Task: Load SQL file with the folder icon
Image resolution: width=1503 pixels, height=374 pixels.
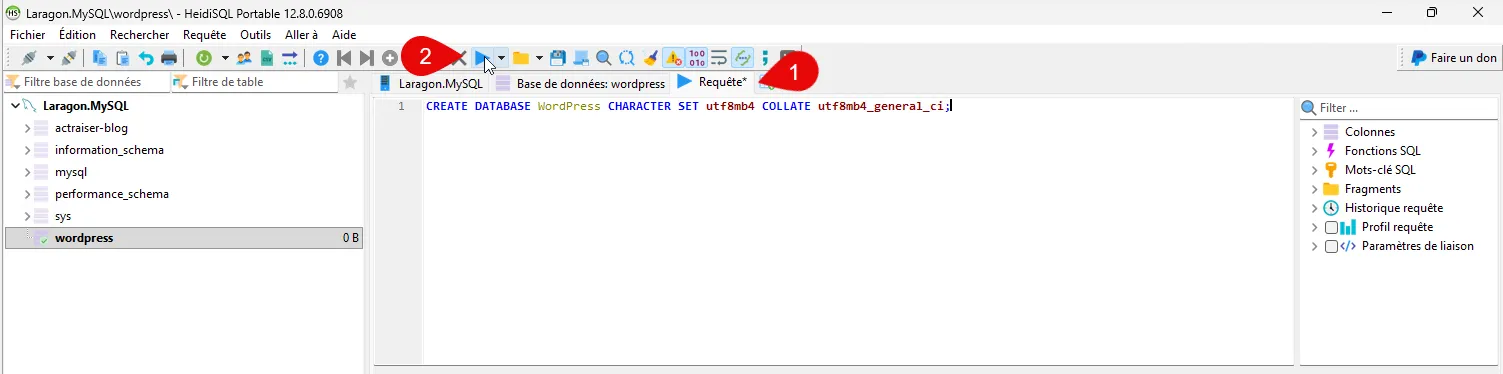Action: point(520,58)
